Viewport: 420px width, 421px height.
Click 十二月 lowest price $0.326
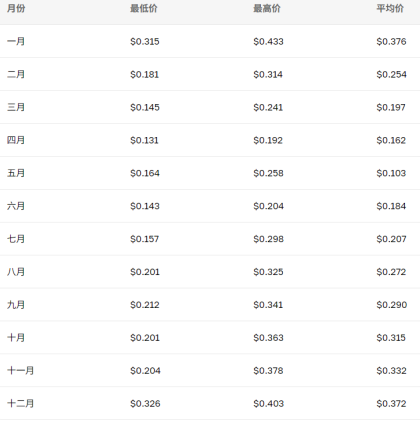coord(145,404)
